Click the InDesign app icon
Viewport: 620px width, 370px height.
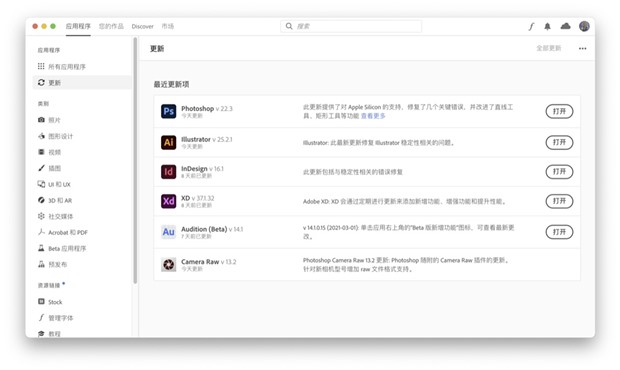(168, 172)
